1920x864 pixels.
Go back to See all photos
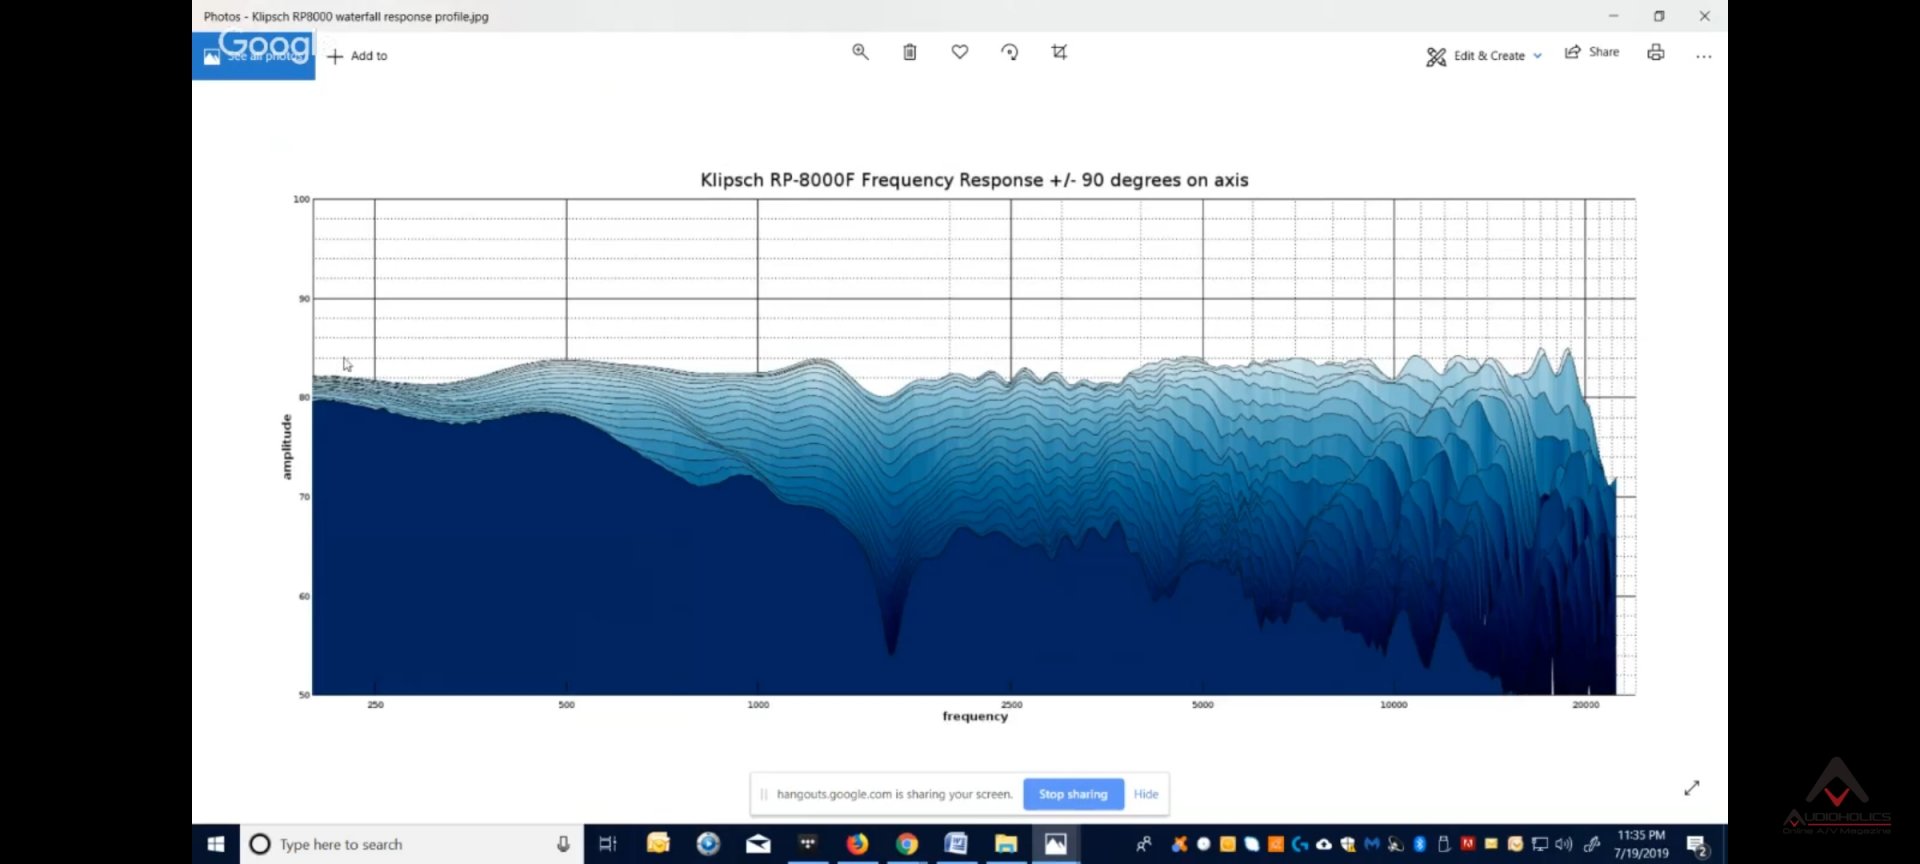click(253, 56)
